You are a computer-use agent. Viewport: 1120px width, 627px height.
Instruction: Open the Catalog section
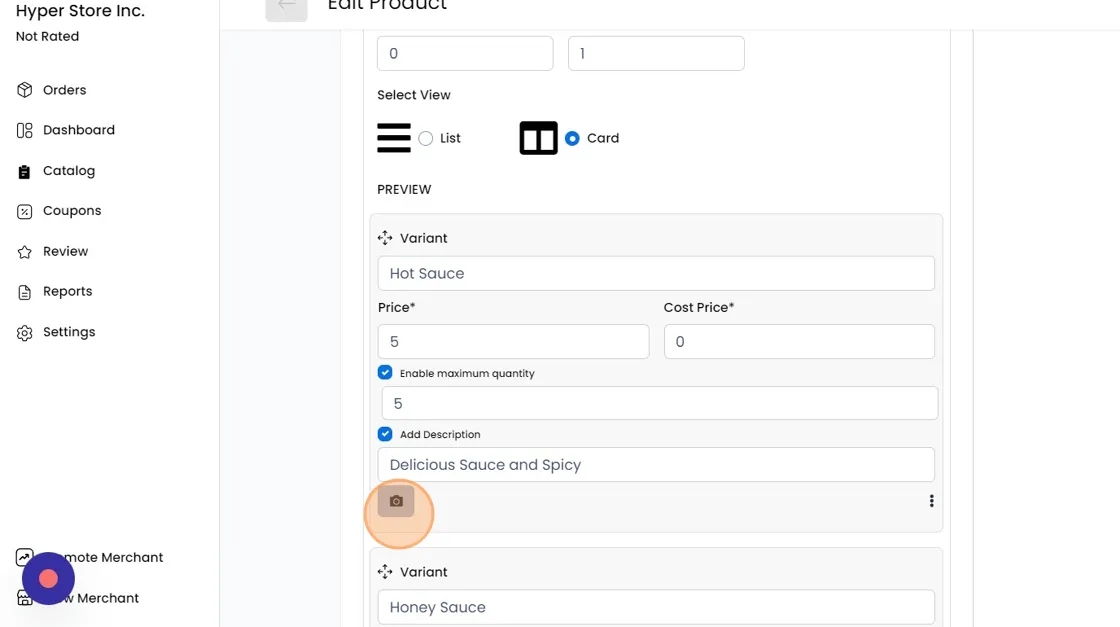tap(68, 171)
